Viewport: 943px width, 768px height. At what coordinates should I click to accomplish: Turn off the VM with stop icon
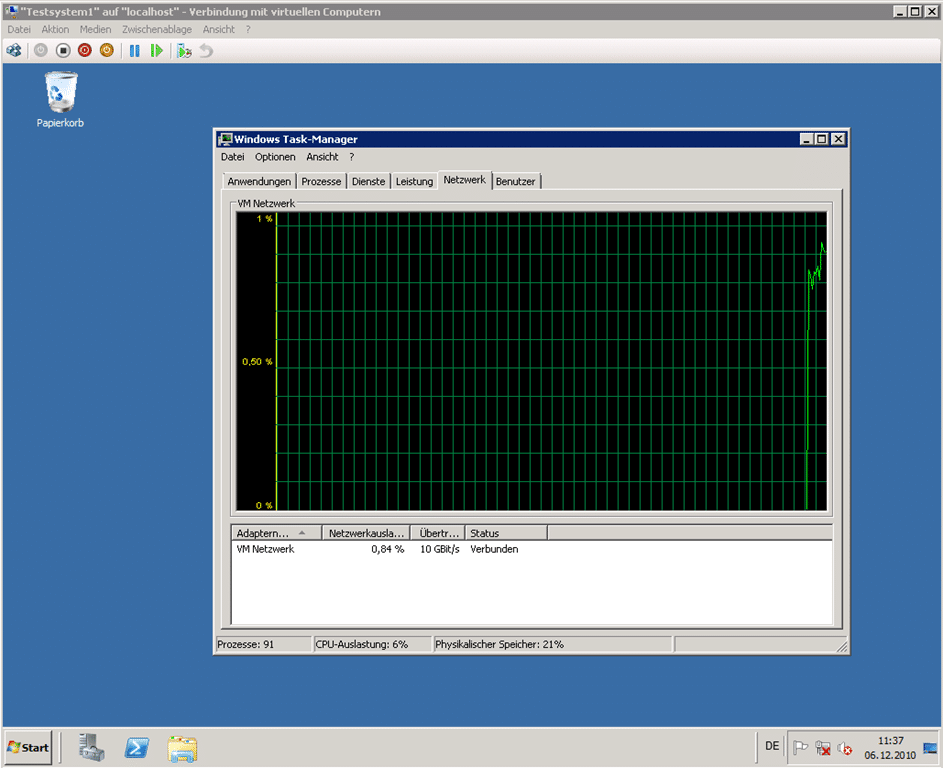[x=63, y=51]
